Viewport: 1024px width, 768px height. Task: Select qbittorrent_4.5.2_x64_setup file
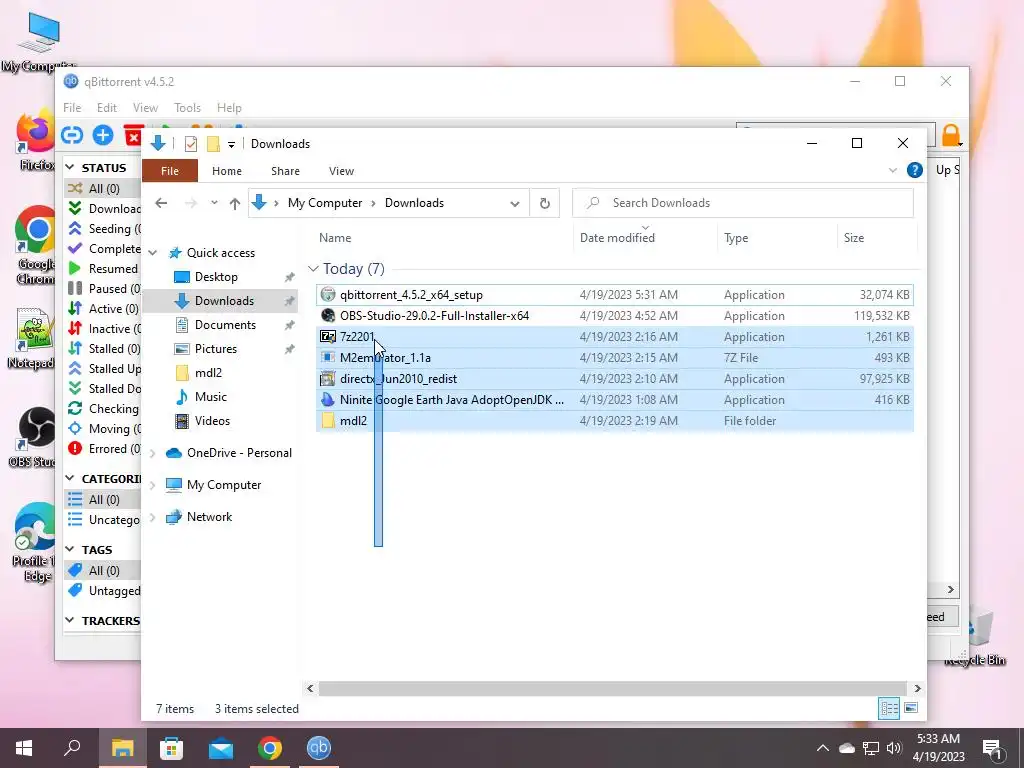click(615, 295)
